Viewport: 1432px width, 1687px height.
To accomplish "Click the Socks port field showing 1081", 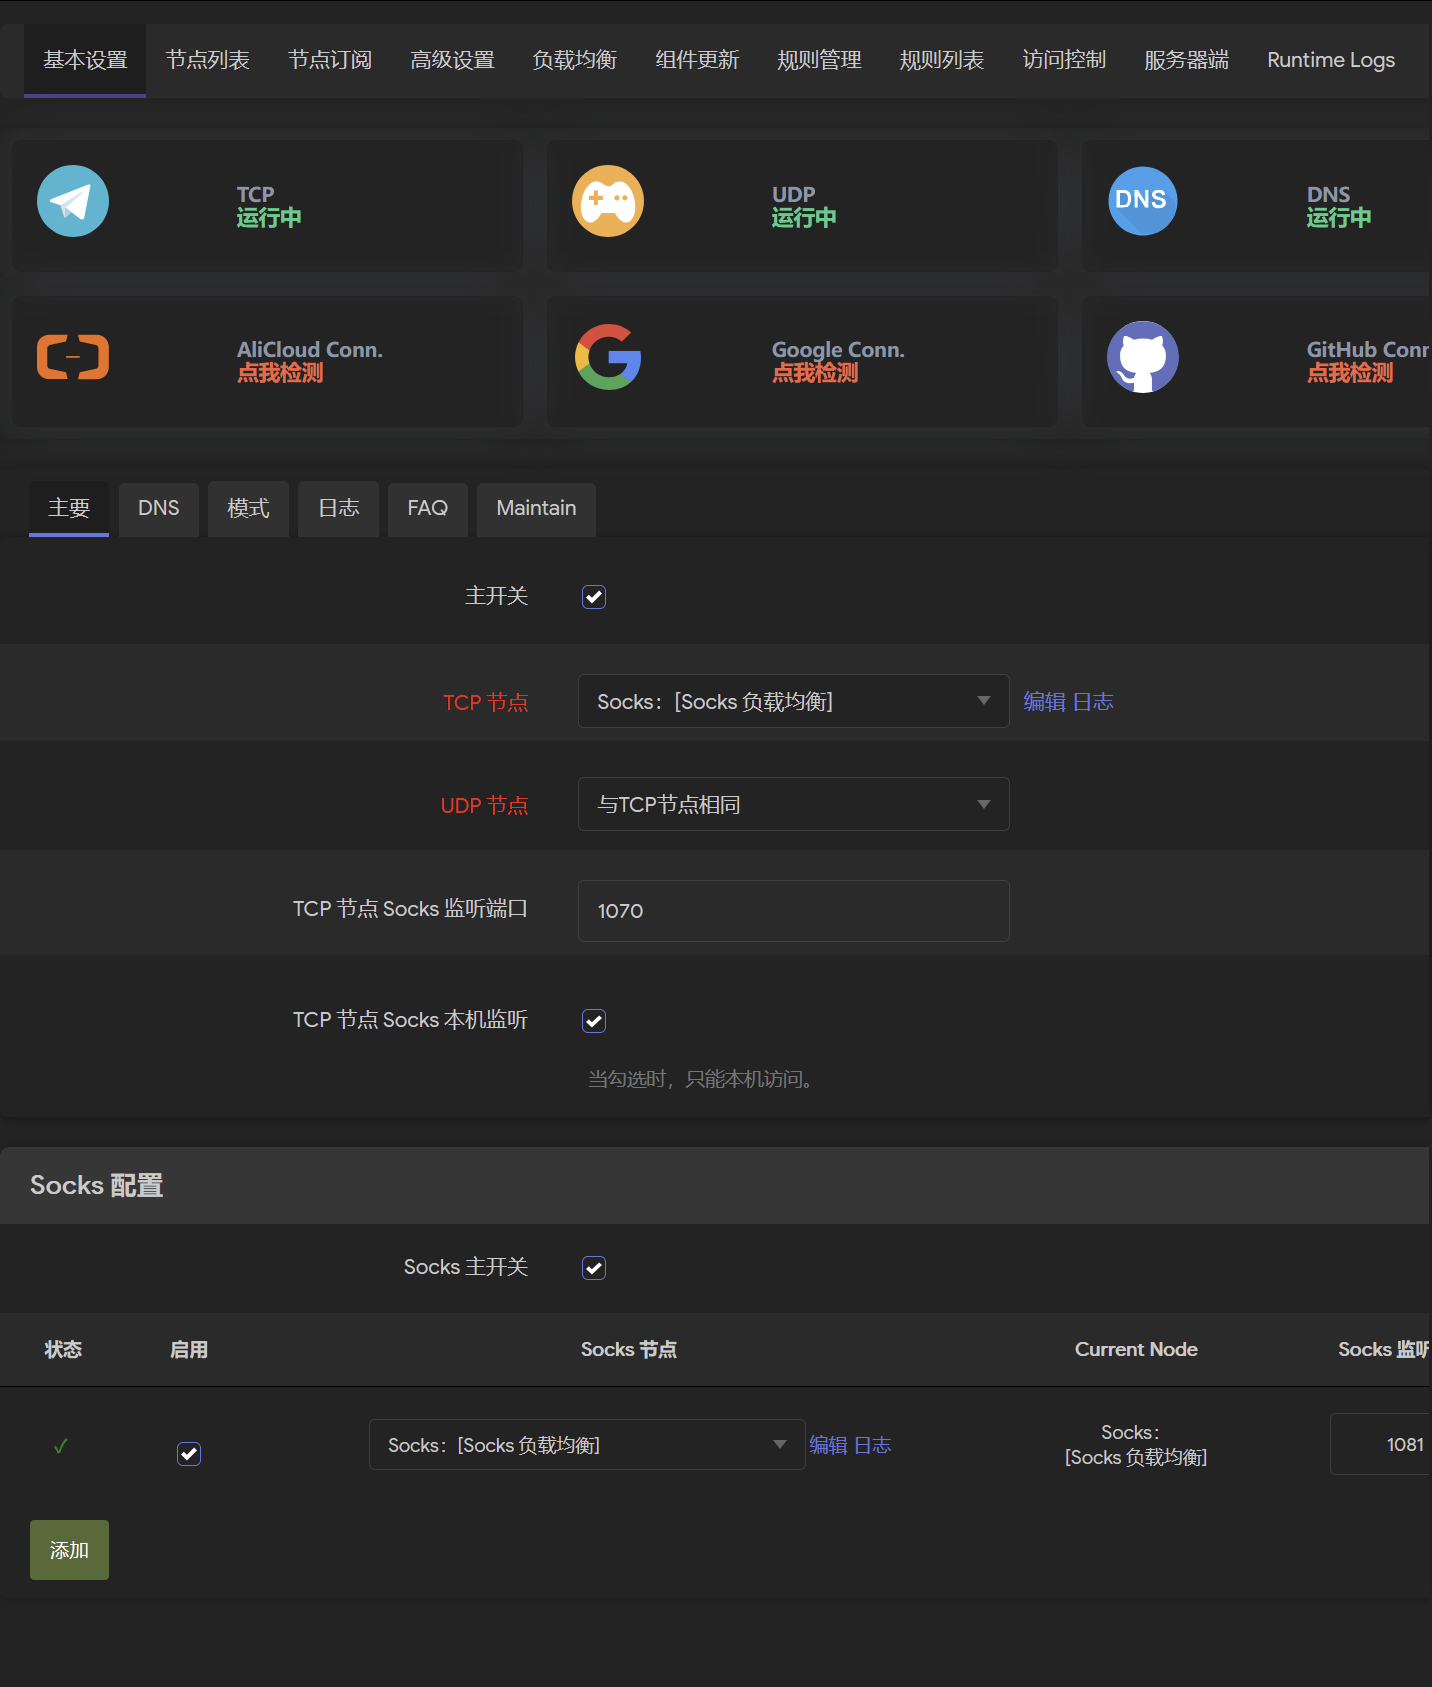I will (x=1381, y=1444).
